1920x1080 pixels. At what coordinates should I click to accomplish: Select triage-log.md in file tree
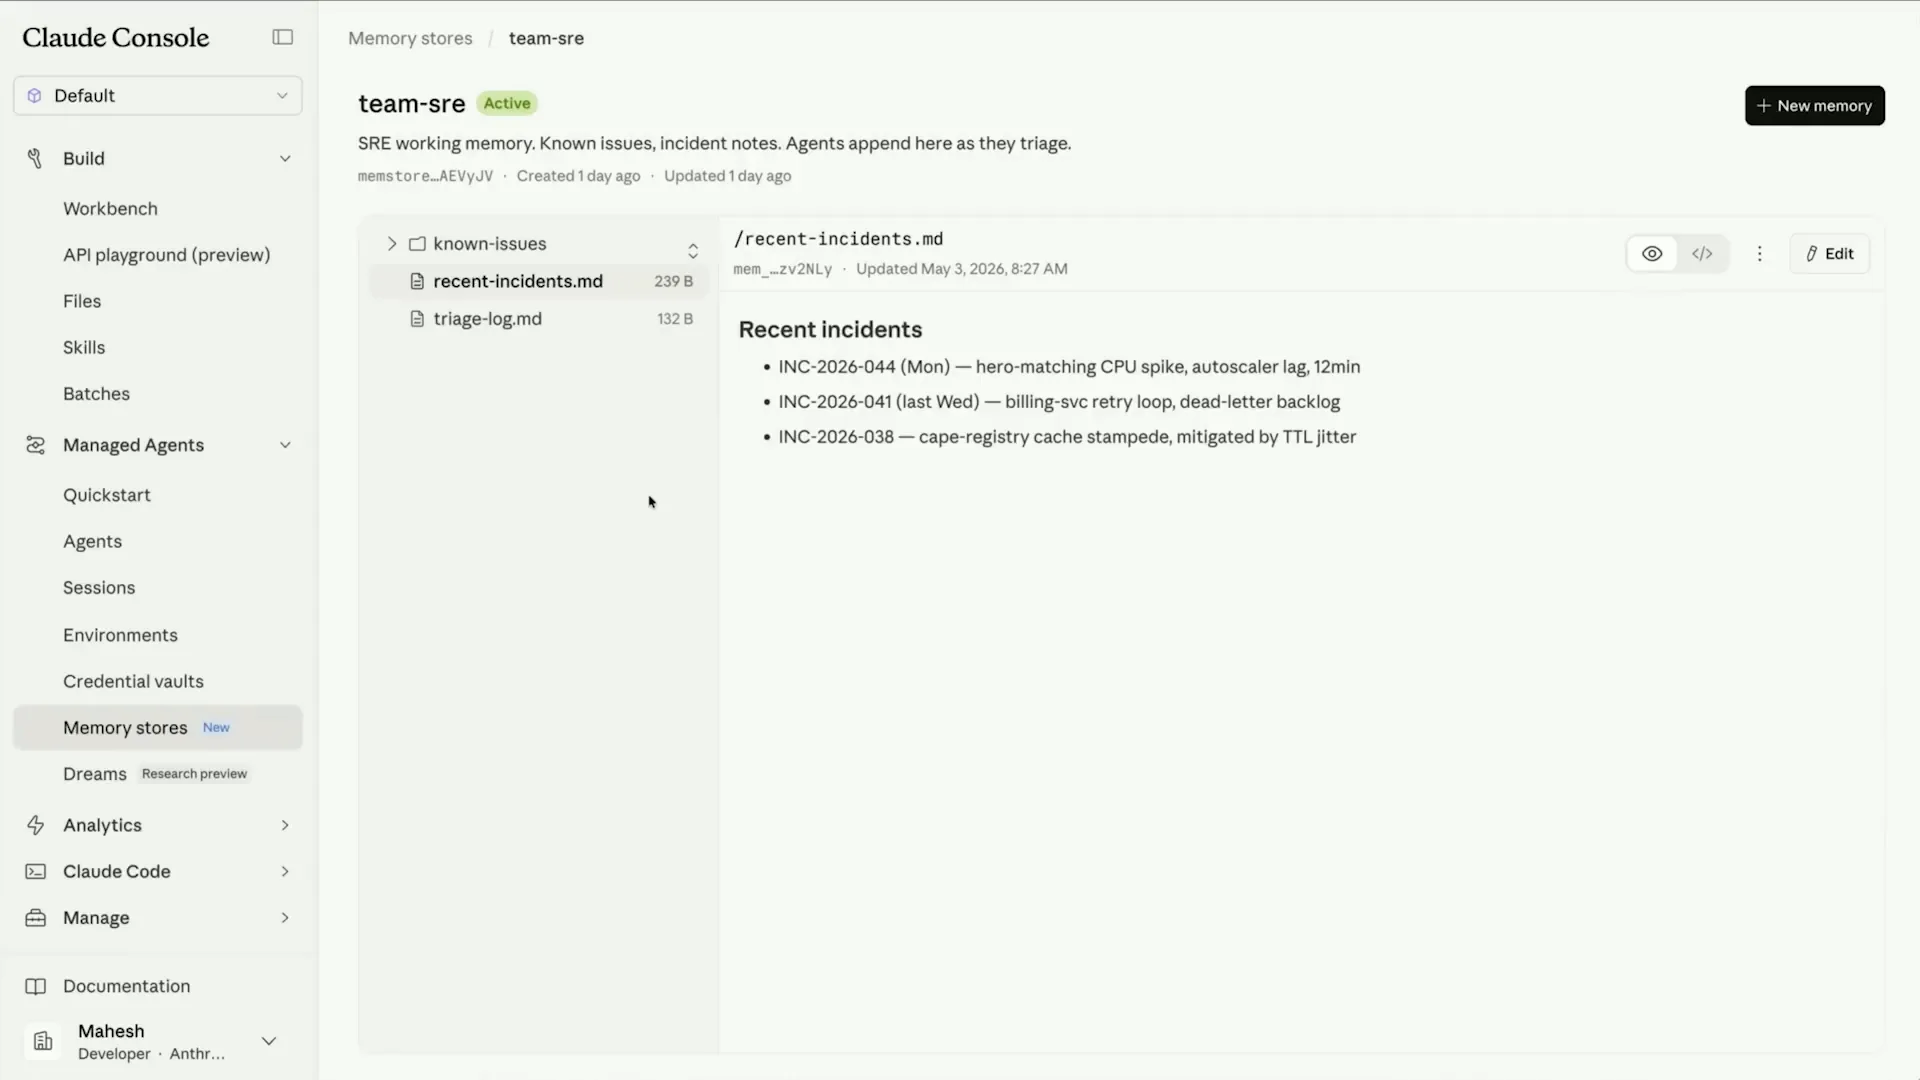tap(539, 319)
